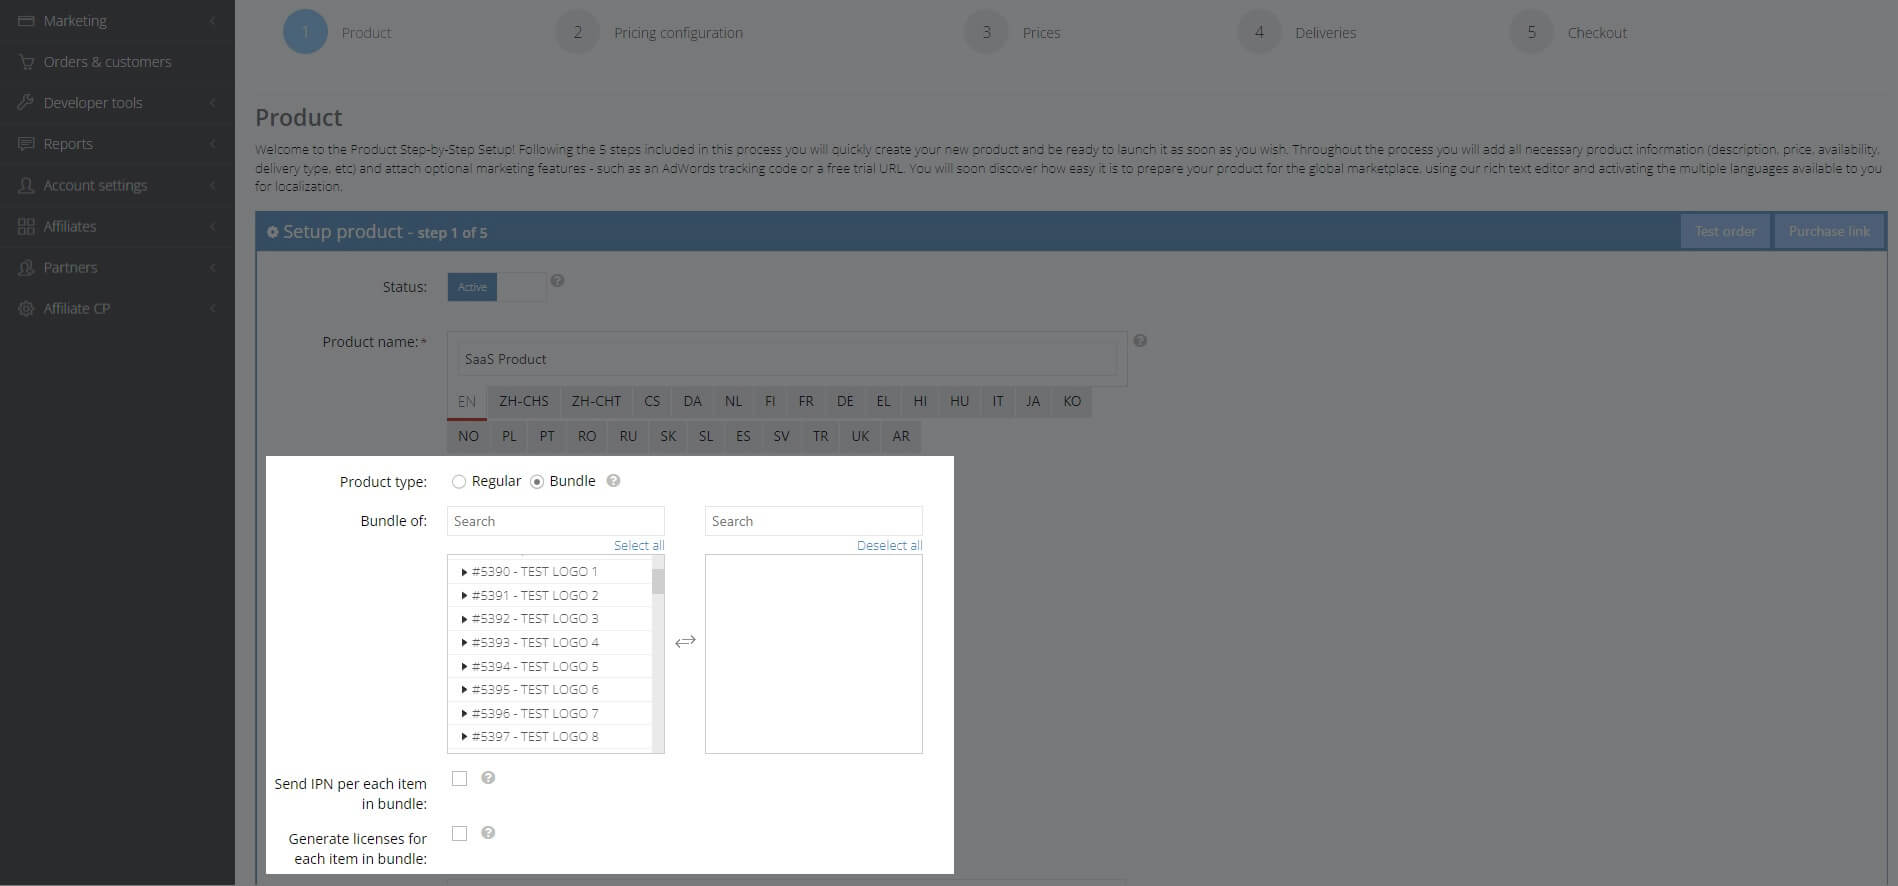Viewport: 1898px width, 886px height.
Task: Expand #5395 - TEST LOGO 6
Action: [x=464, y=690]
